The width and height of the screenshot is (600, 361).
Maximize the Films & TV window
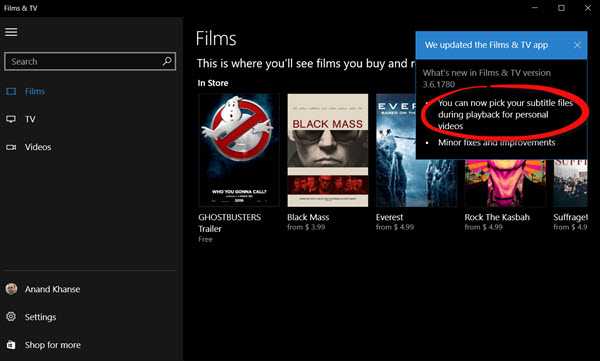pos(561,8)
